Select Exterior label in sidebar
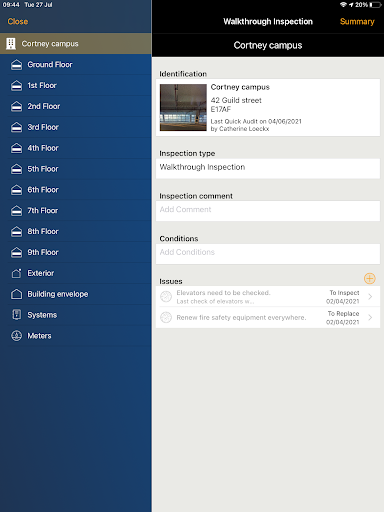 tap(41, 273)
